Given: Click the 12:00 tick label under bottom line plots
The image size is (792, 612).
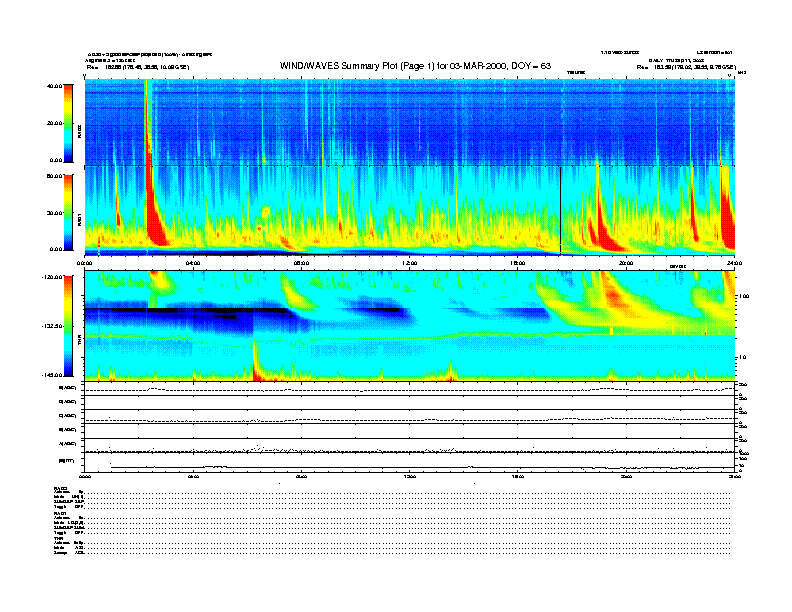Looking at the screenshot, I should point(410,476).
